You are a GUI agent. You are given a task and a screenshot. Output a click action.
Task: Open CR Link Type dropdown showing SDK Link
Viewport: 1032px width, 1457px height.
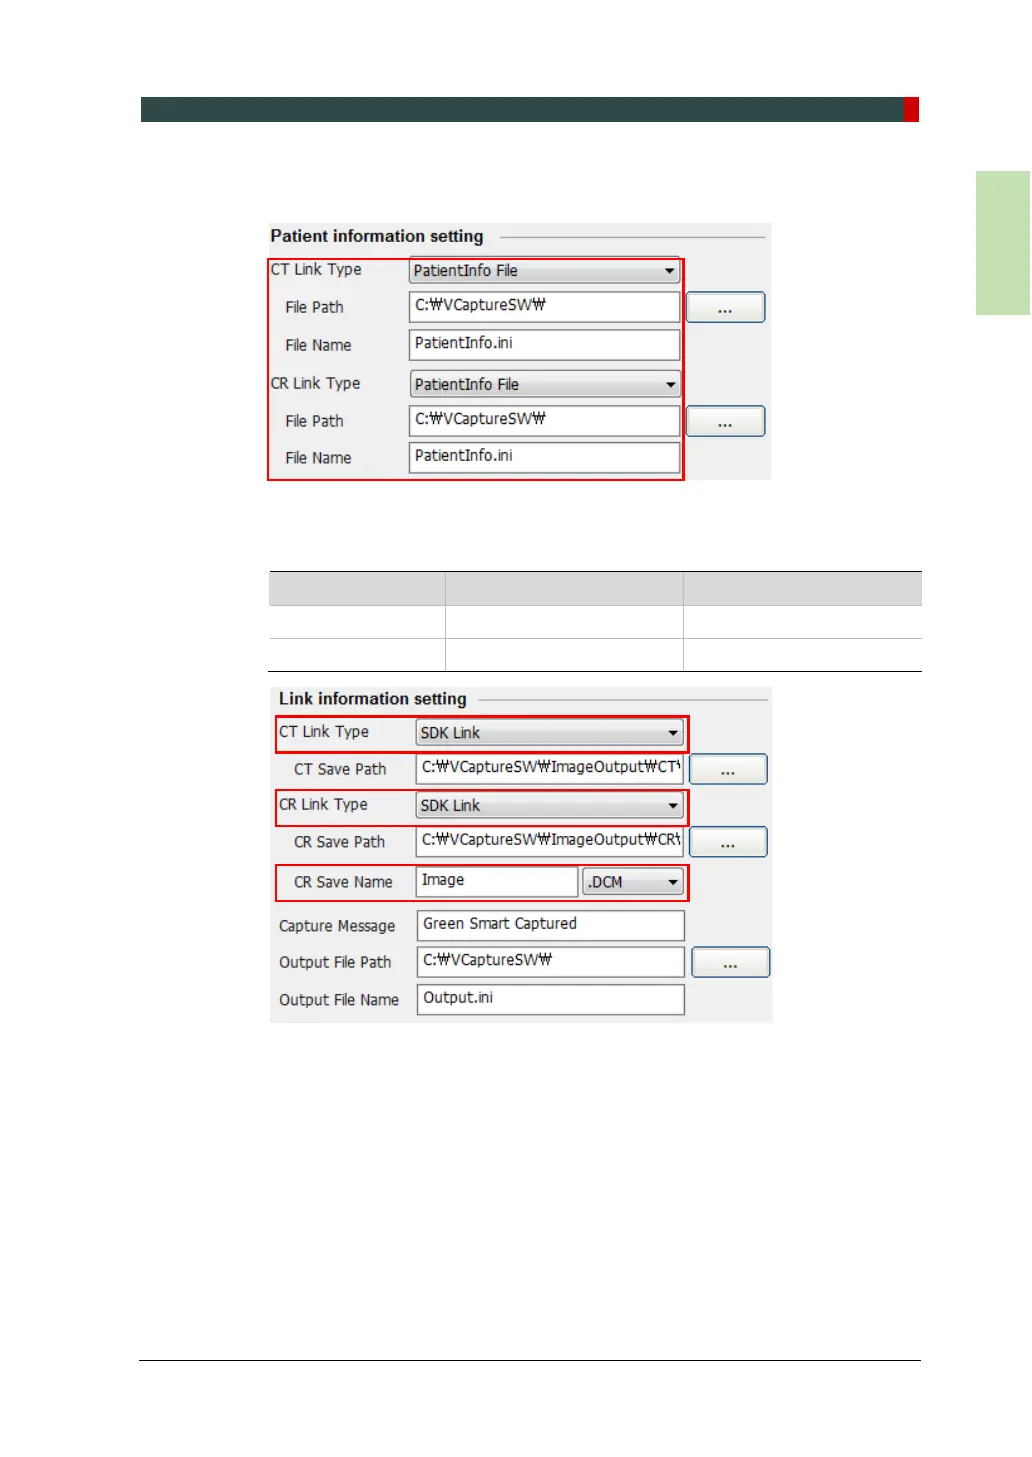(550, 806)
